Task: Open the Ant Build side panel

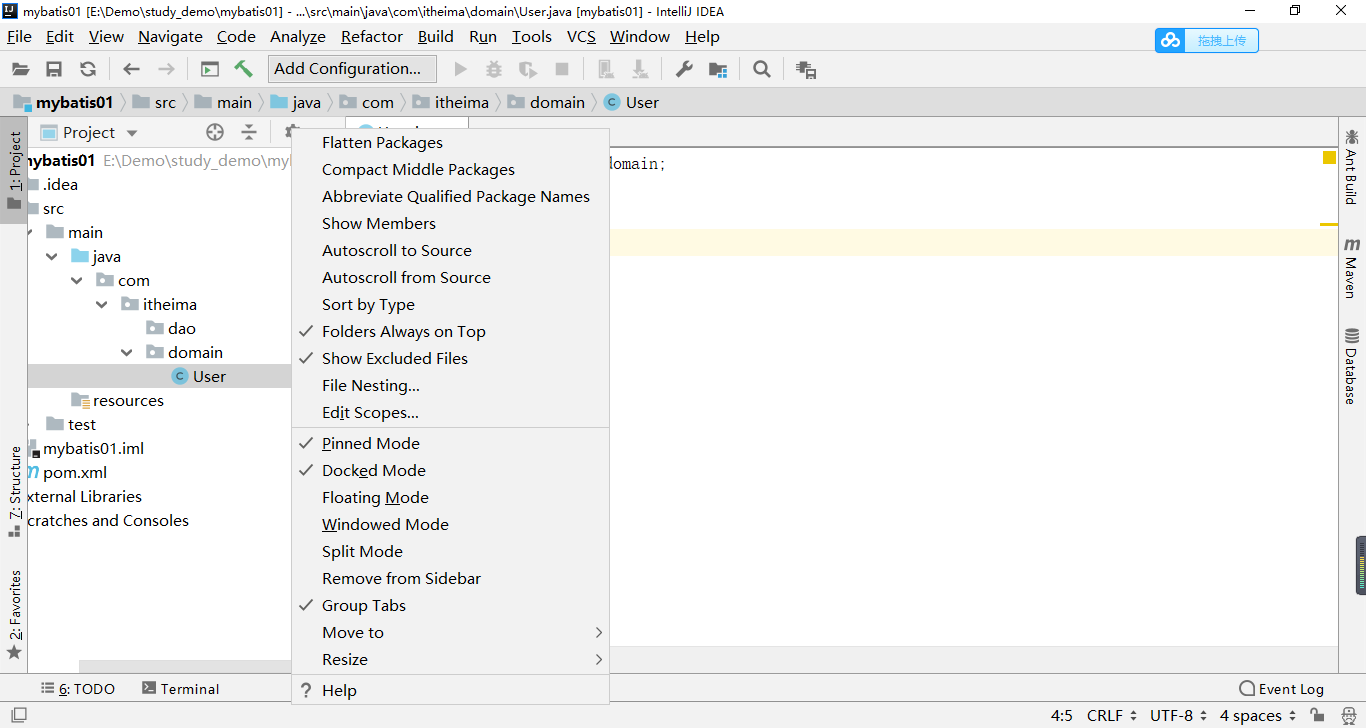Action: coord(1352,166)
